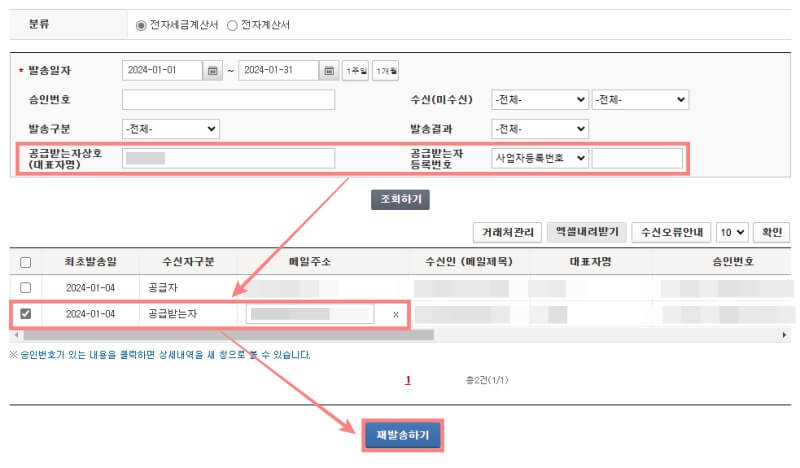The image size is (800, 468).
Task: Select 전자세금계산서 radio option
Action: tap(141, 25)
